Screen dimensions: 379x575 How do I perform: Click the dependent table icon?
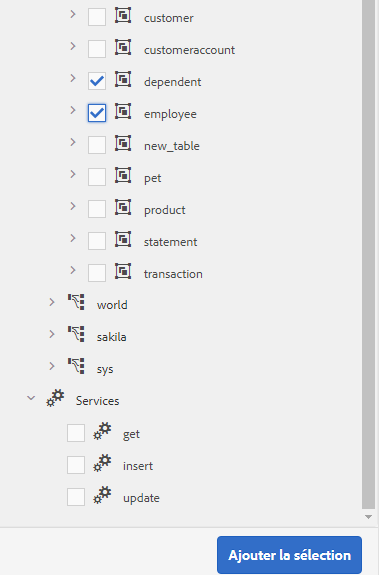123,80
